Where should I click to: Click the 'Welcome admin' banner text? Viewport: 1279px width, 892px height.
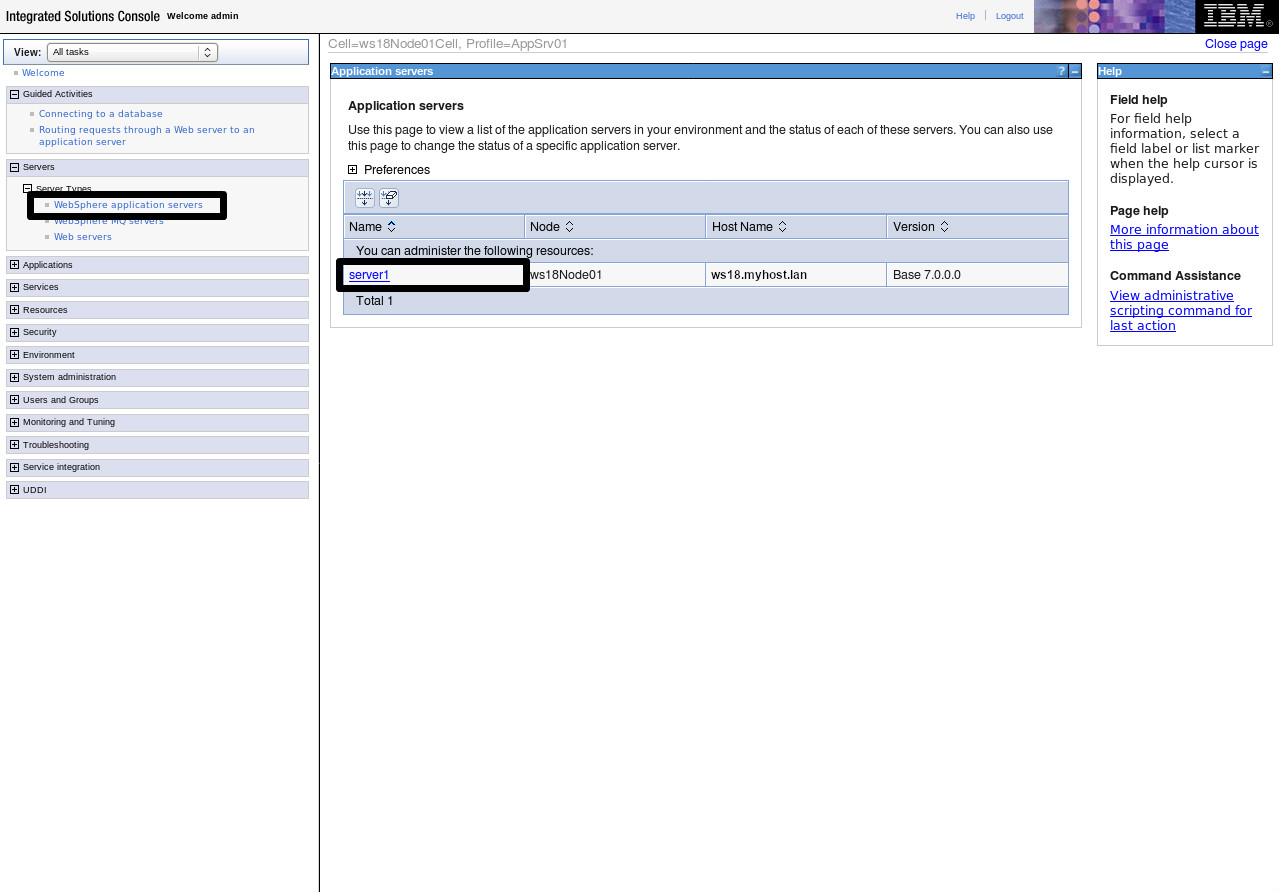tap(203, 16)
